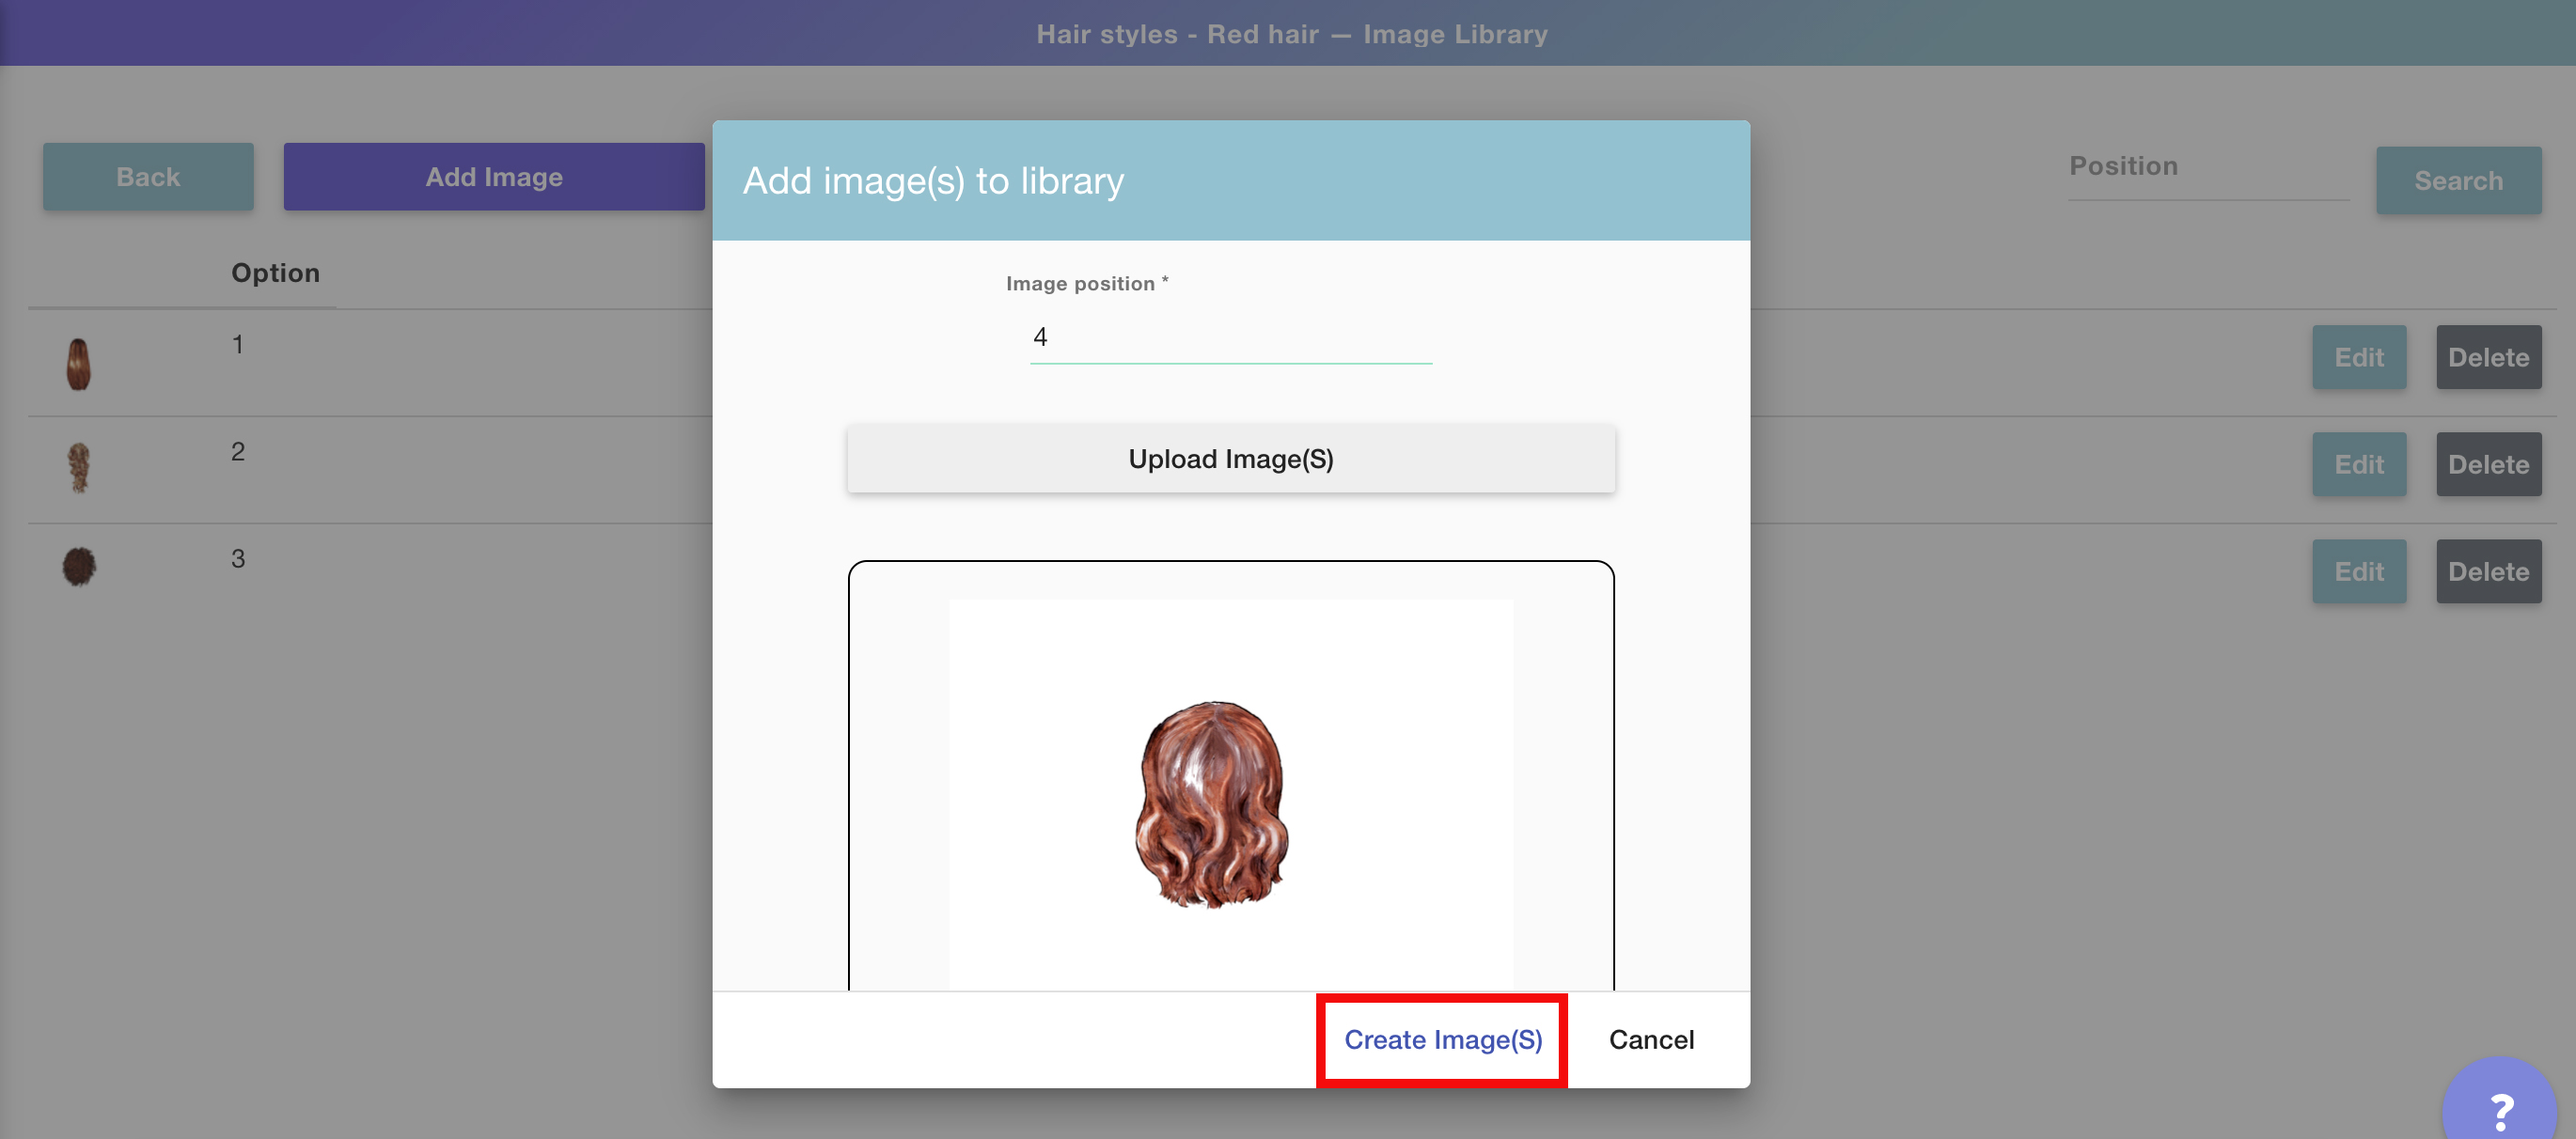Click the uploaded wavy red hair preview image

[x=1211, y=804]
